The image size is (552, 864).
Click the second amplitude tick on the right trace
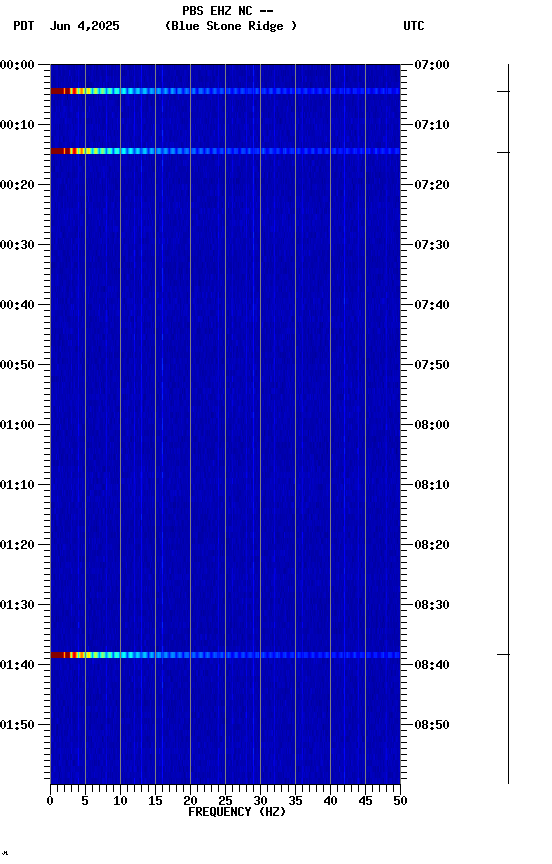click(503, 152)
